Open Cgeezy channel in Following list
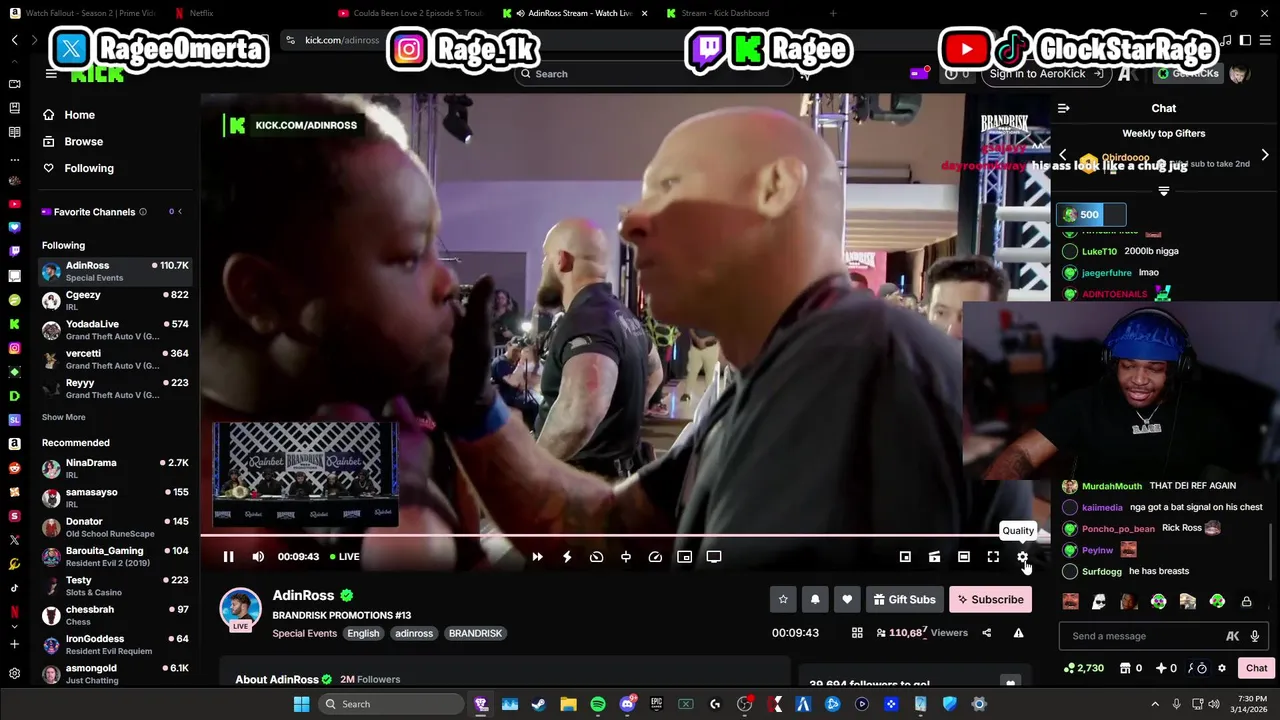This screenshot has width=1280, height=720. [x=115, y=301]
